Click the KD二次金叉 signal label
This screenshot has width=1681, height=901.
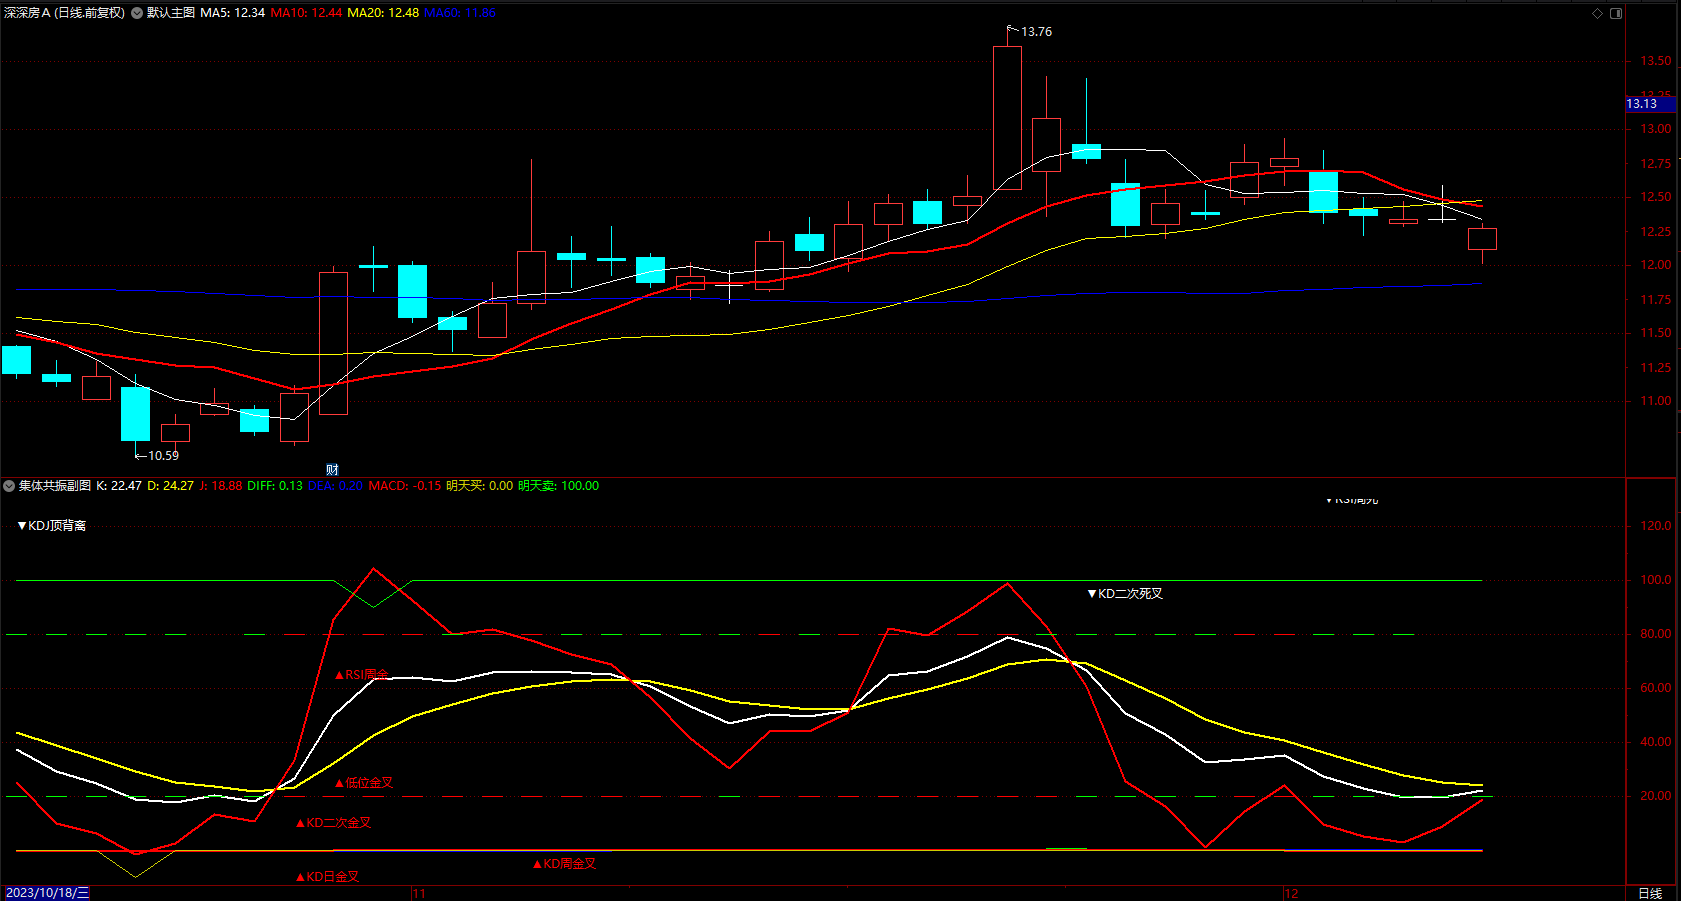pyautogui.click(x=334, y=823)
